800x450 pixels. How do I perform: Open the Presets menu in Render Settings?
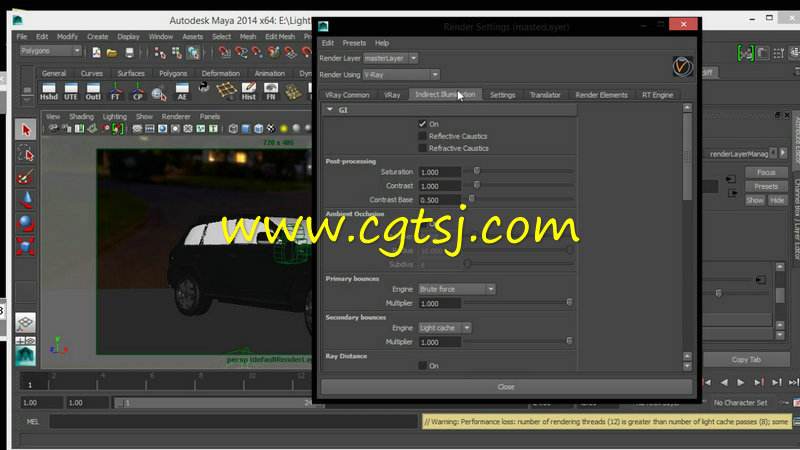[x=354, y=43]
